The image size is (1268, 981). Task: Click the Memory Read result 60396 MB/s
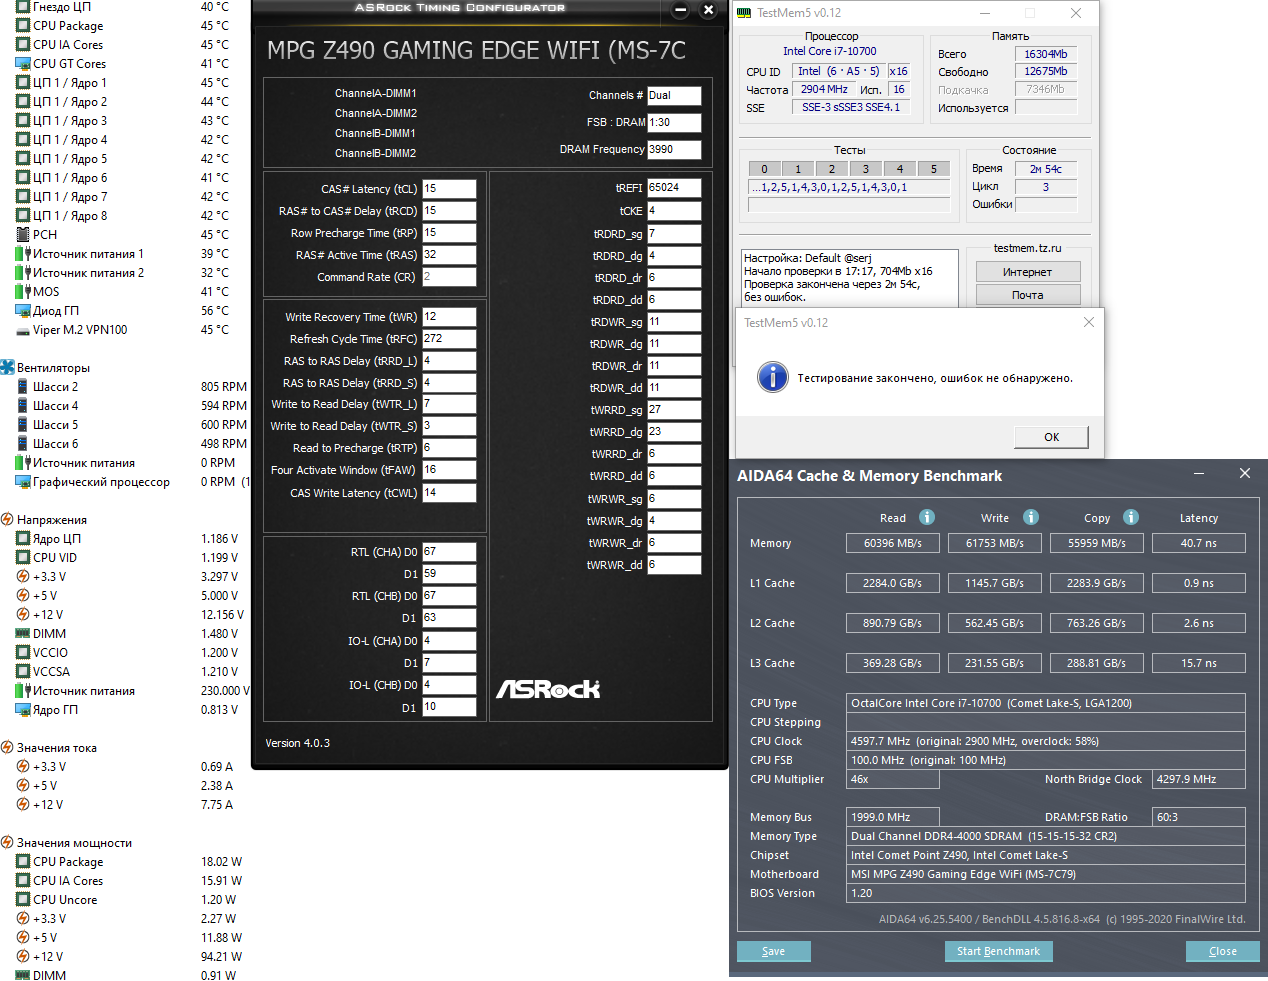click(x=893, y=543)
